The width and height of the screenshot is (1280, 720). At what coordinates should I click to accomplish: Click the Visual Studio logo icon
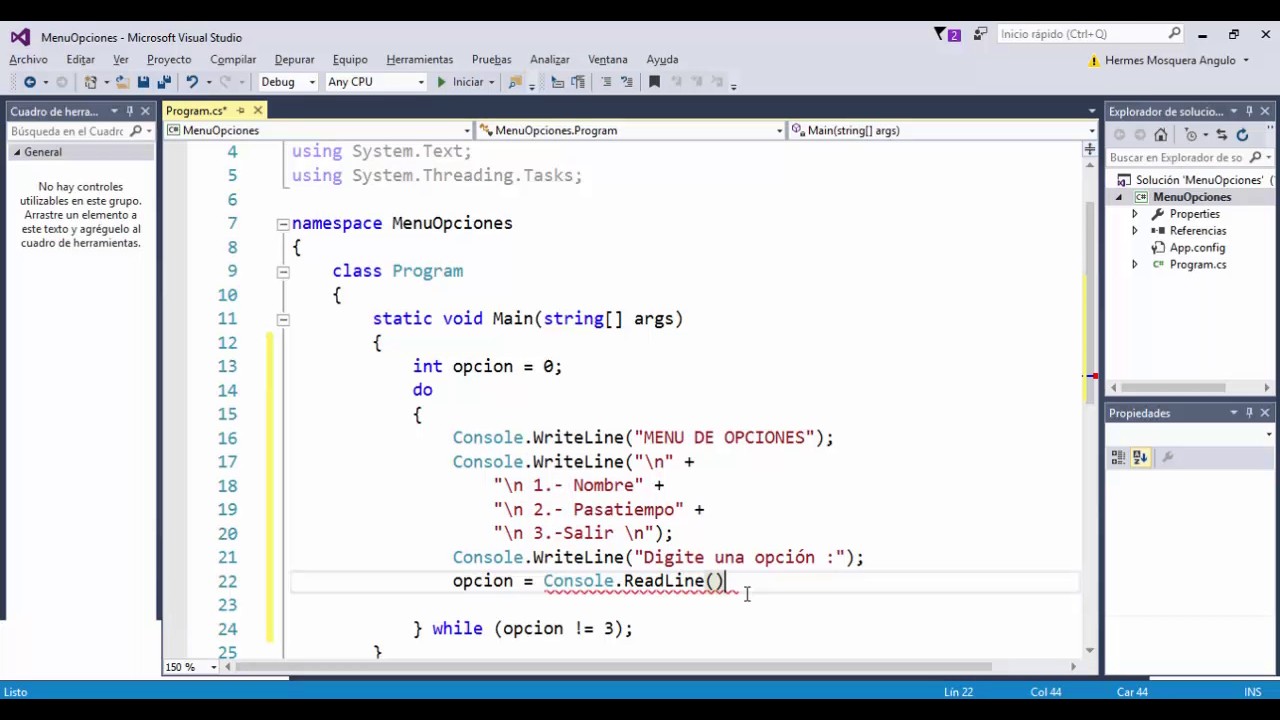coord(20,37)
